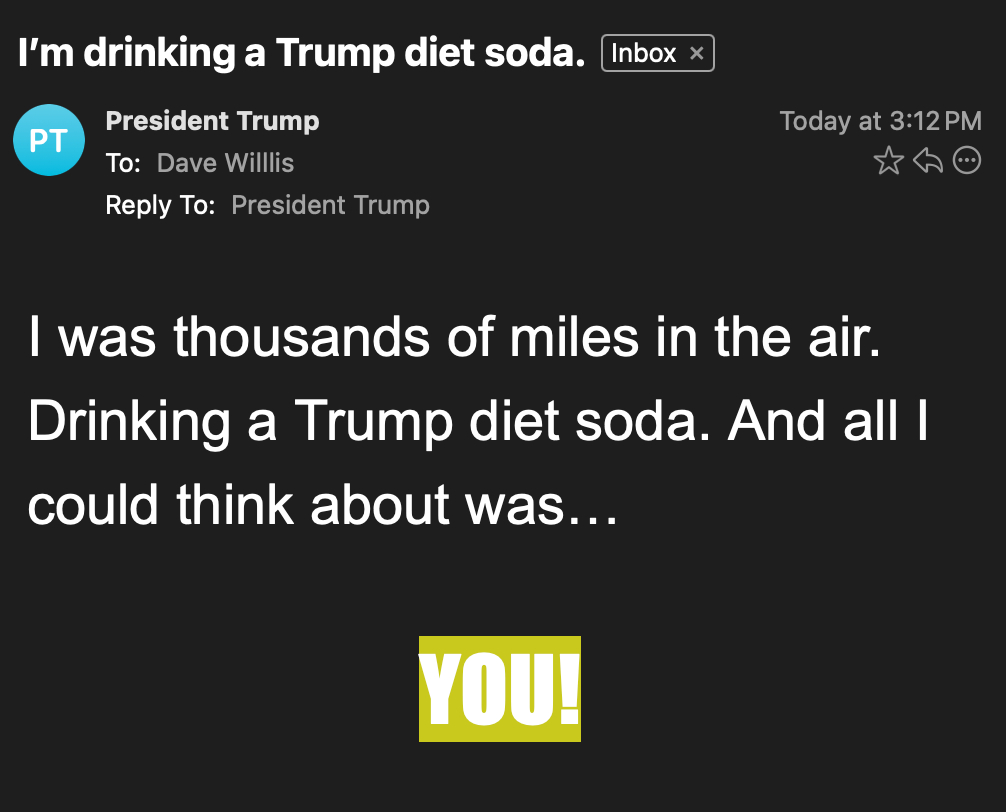Click the reply arrow icon

tap(928, 161)
